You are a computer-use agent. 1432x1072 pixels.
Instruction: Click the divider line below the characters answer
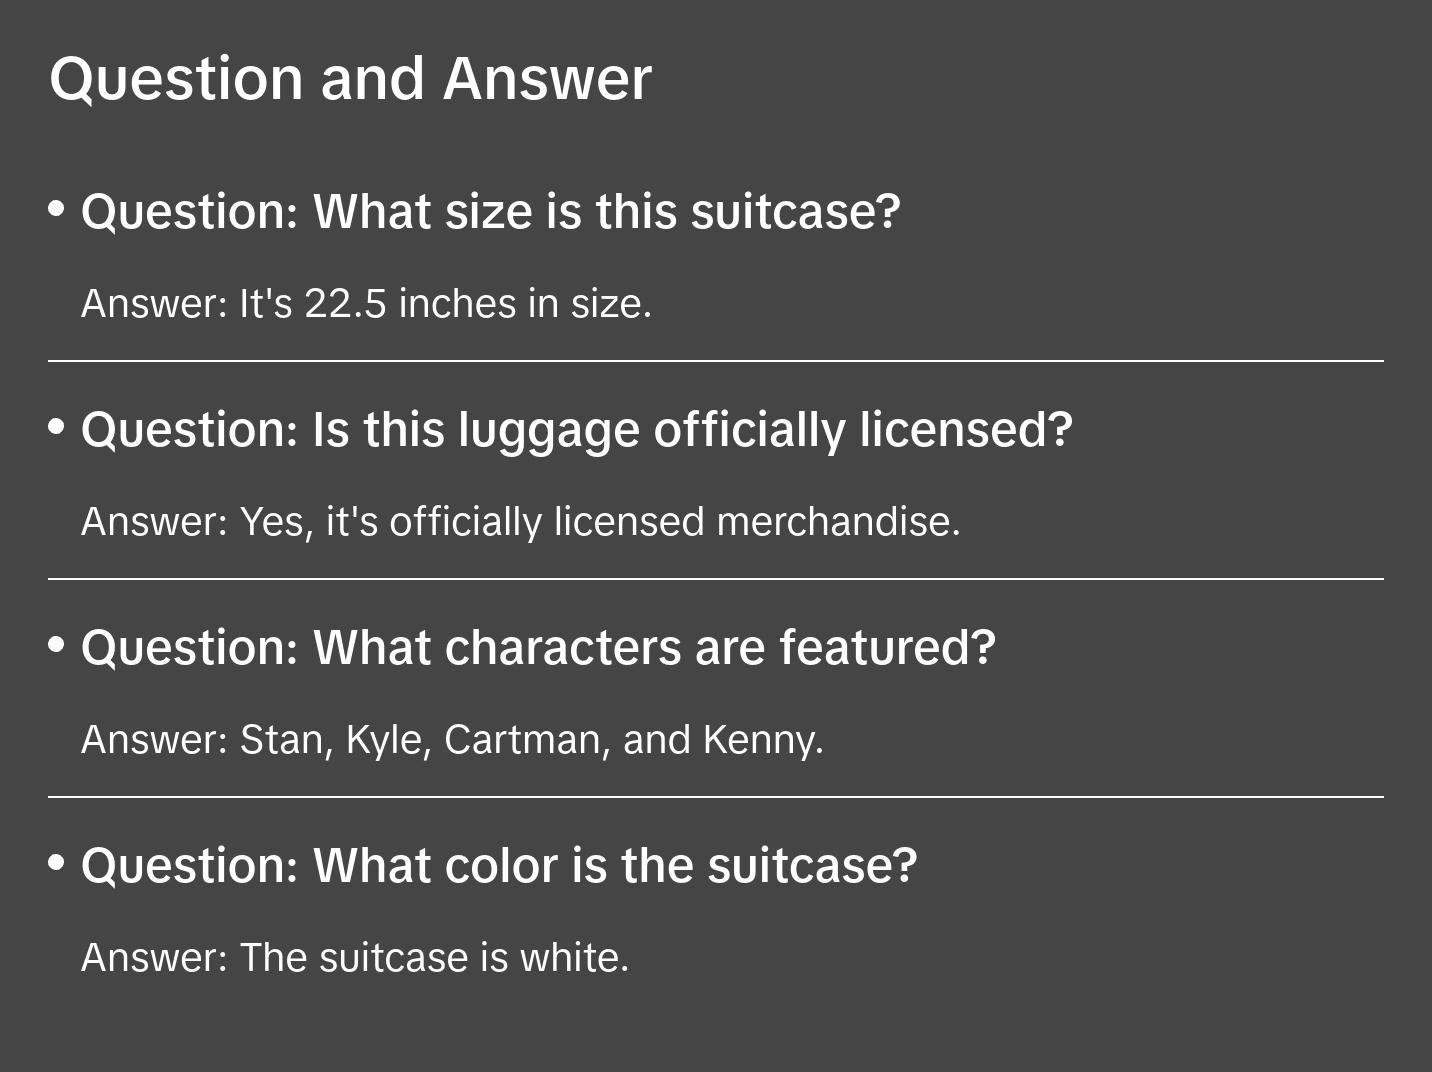pos(716,797)
